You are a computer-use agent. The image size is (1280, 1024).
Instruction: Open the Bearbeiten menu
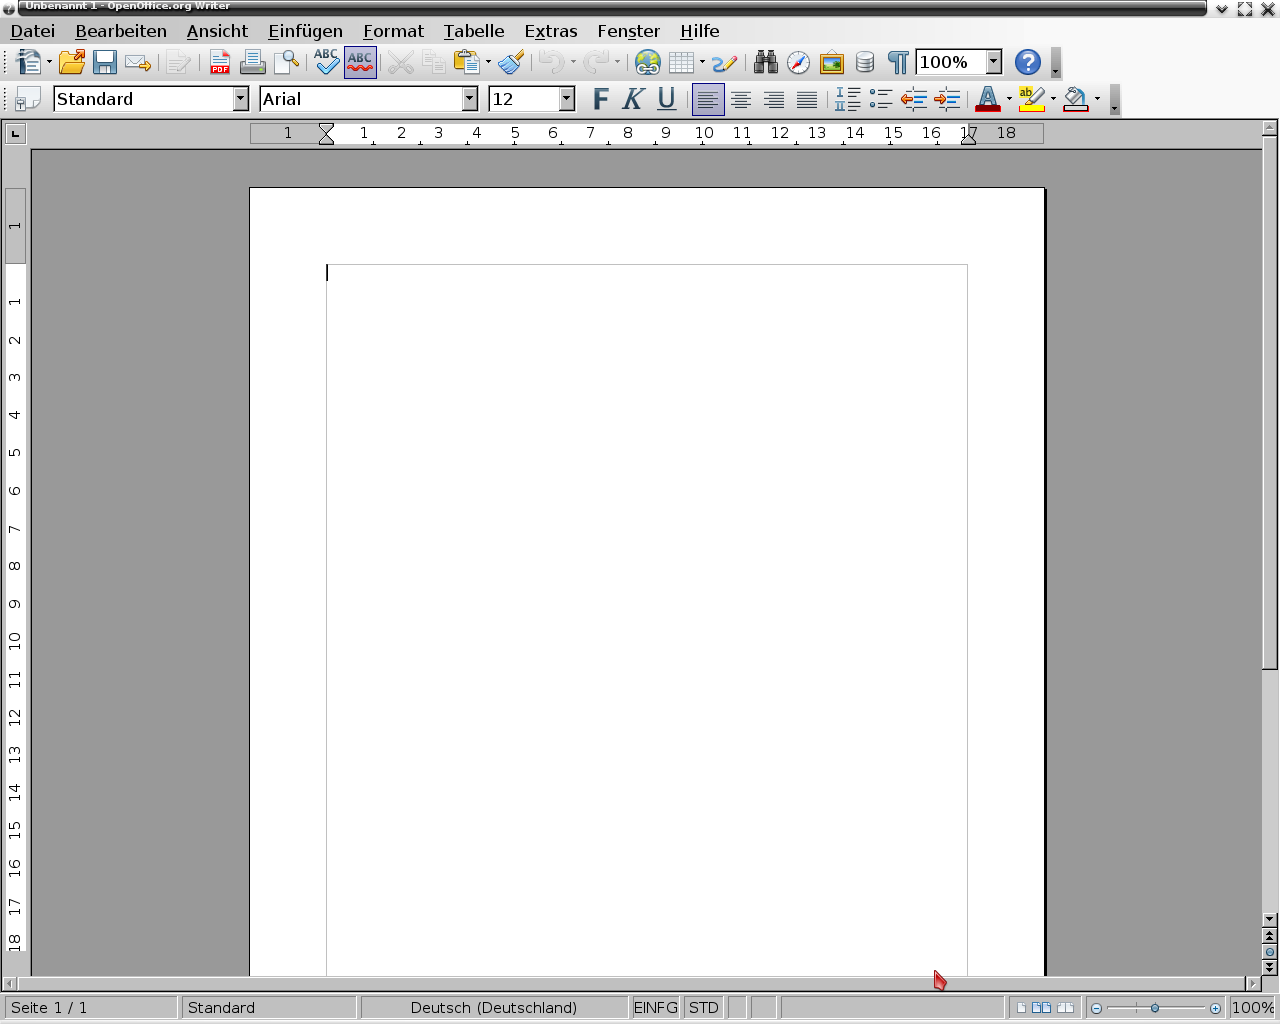pos(121,31)
